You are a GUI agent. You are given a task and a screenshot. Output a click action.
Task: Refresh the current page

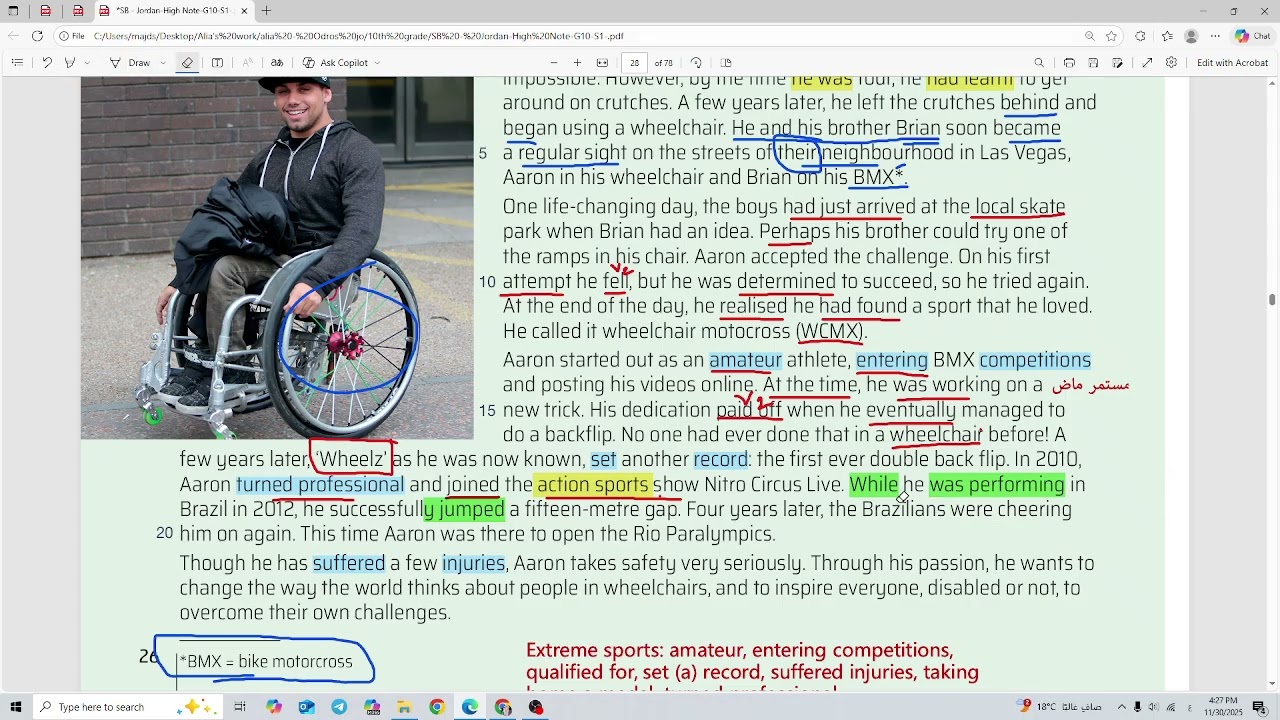(37, 36)
